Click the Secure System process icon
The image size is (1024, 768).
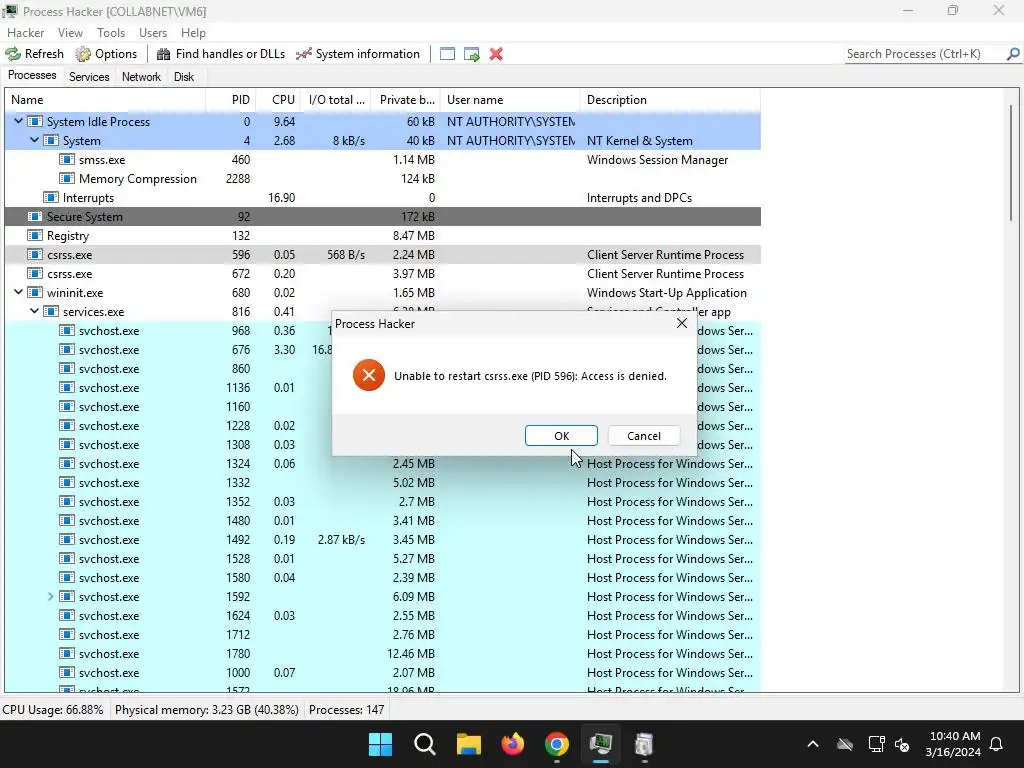35,216
